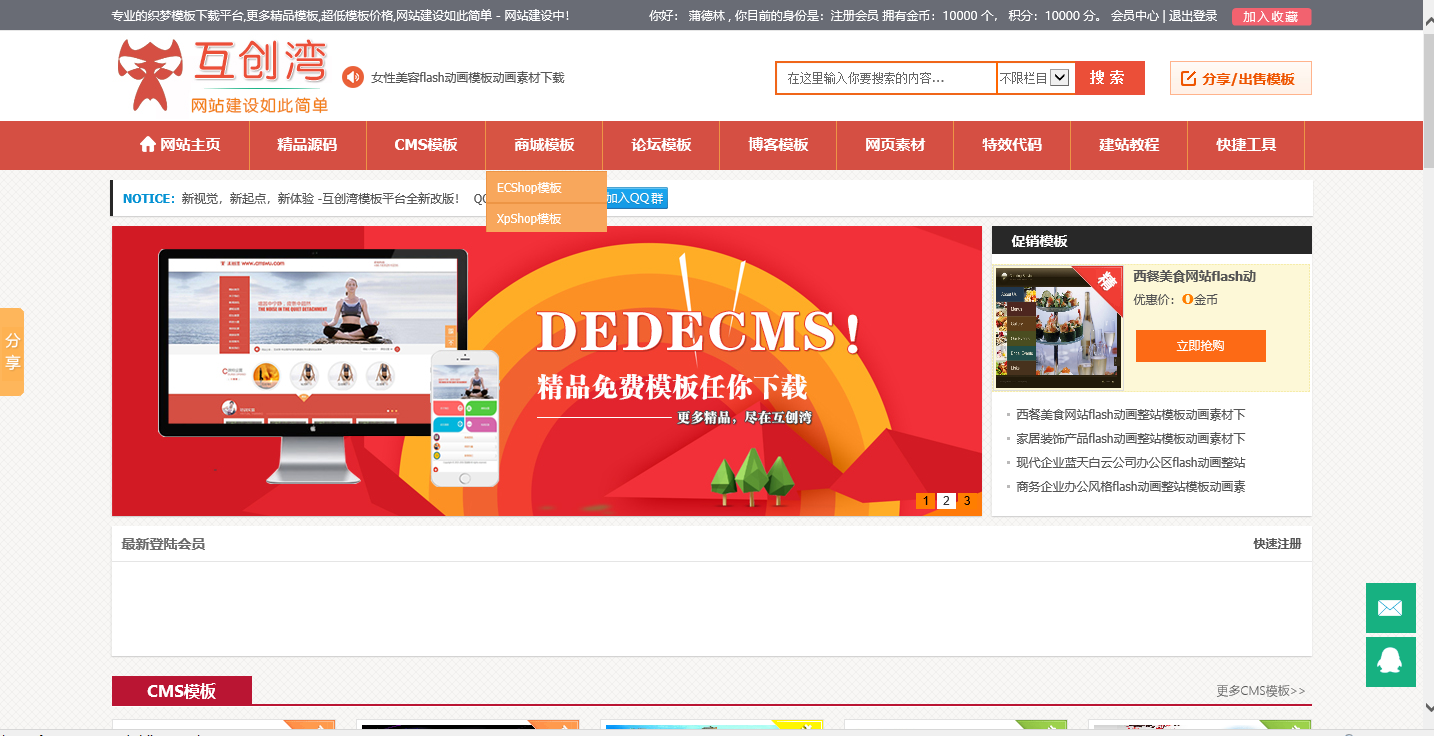Click 女性美容flash动画模板 announcement link

point(467,77)
